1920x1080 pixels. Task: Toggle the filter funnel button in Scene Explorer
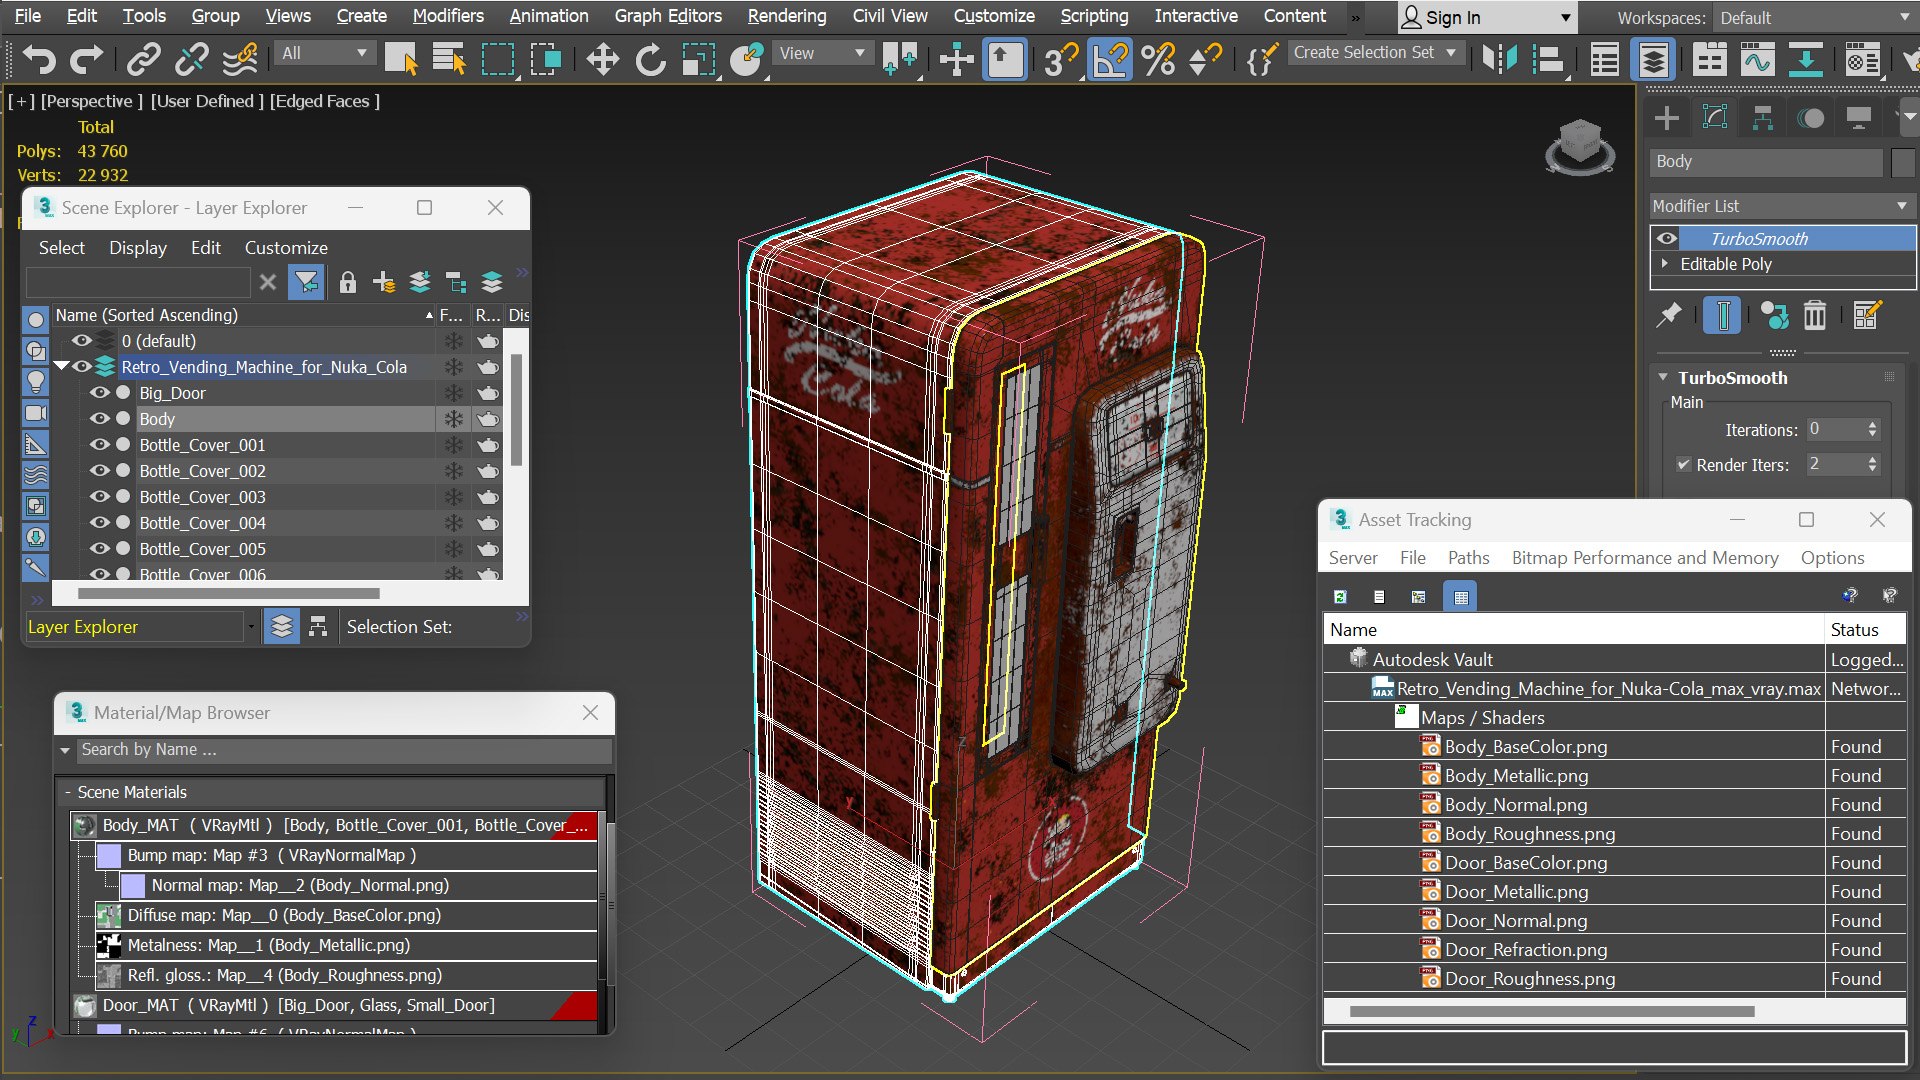point(306,283)
